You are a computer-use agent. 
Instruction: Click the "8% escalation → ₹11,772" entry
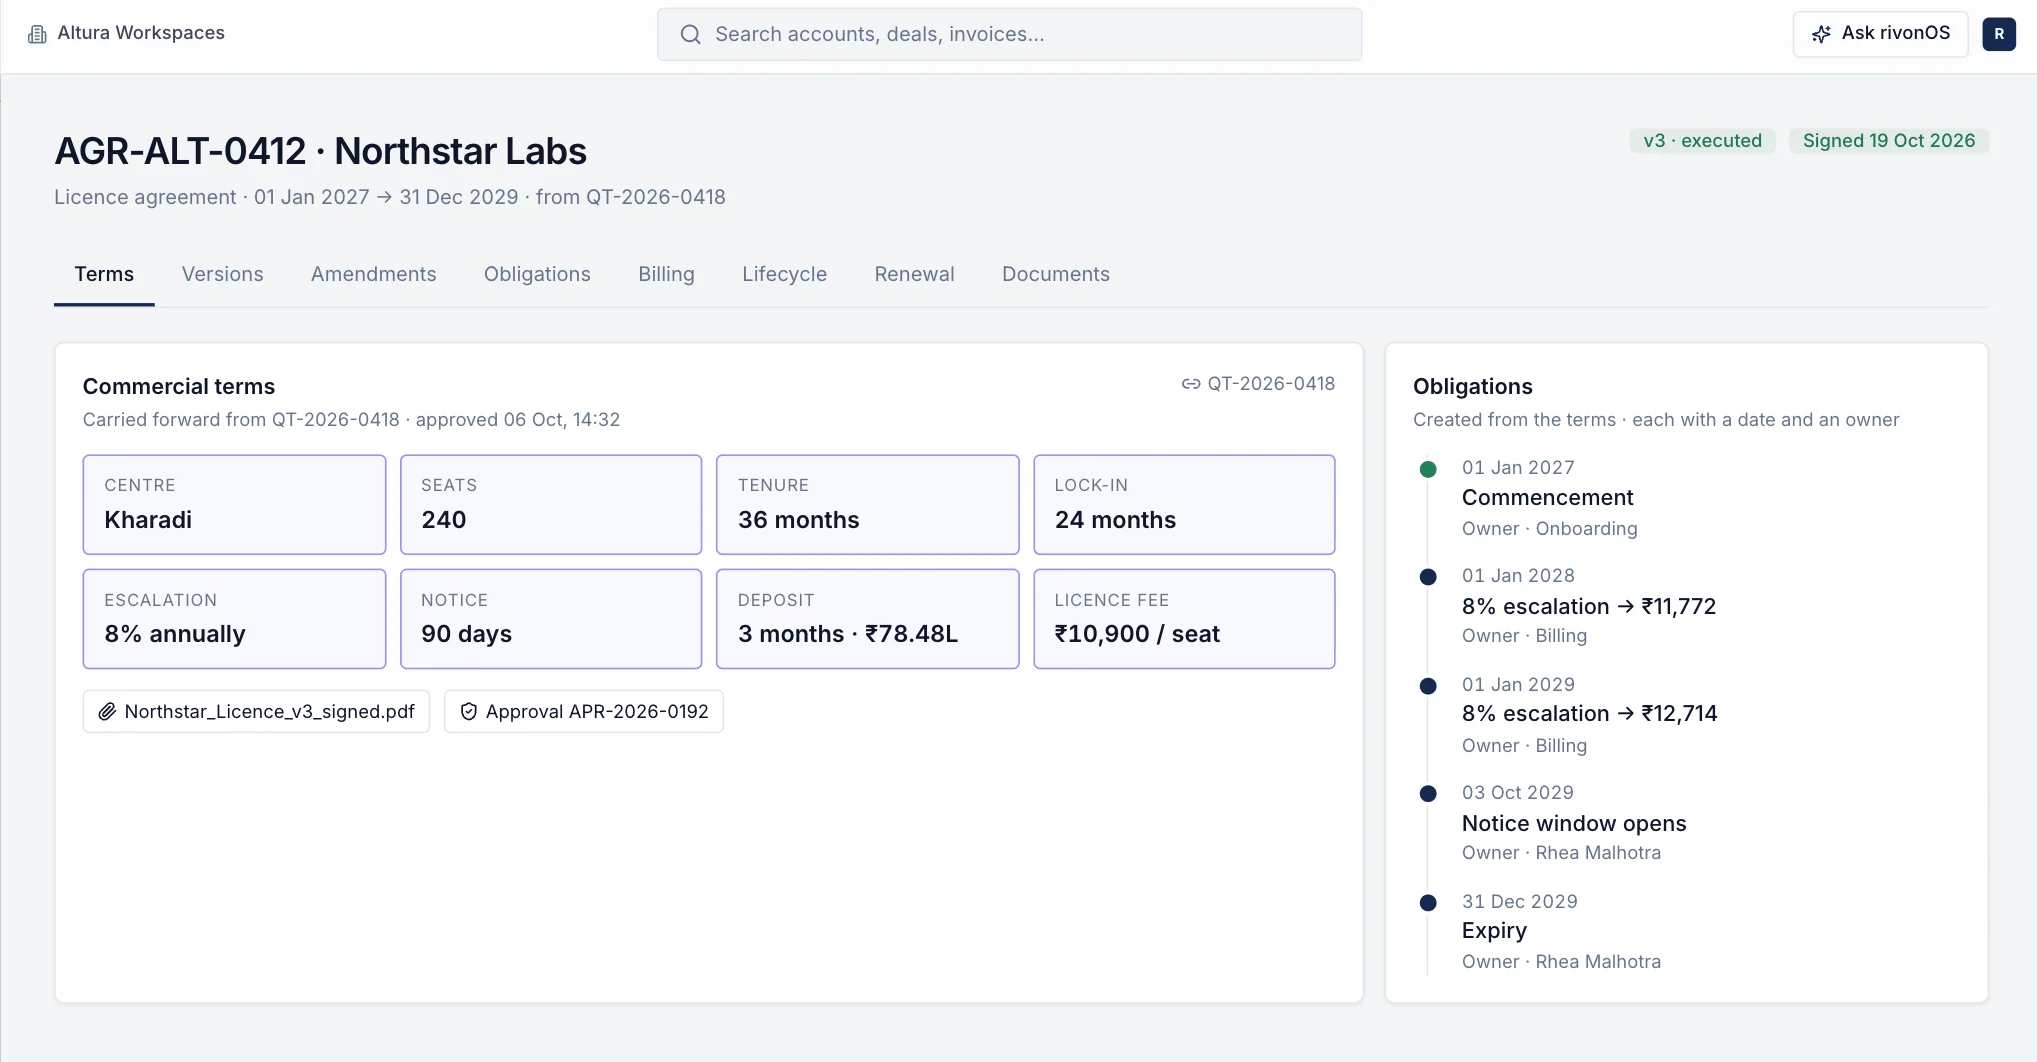pyautogui.click(x=1588, y=607)
